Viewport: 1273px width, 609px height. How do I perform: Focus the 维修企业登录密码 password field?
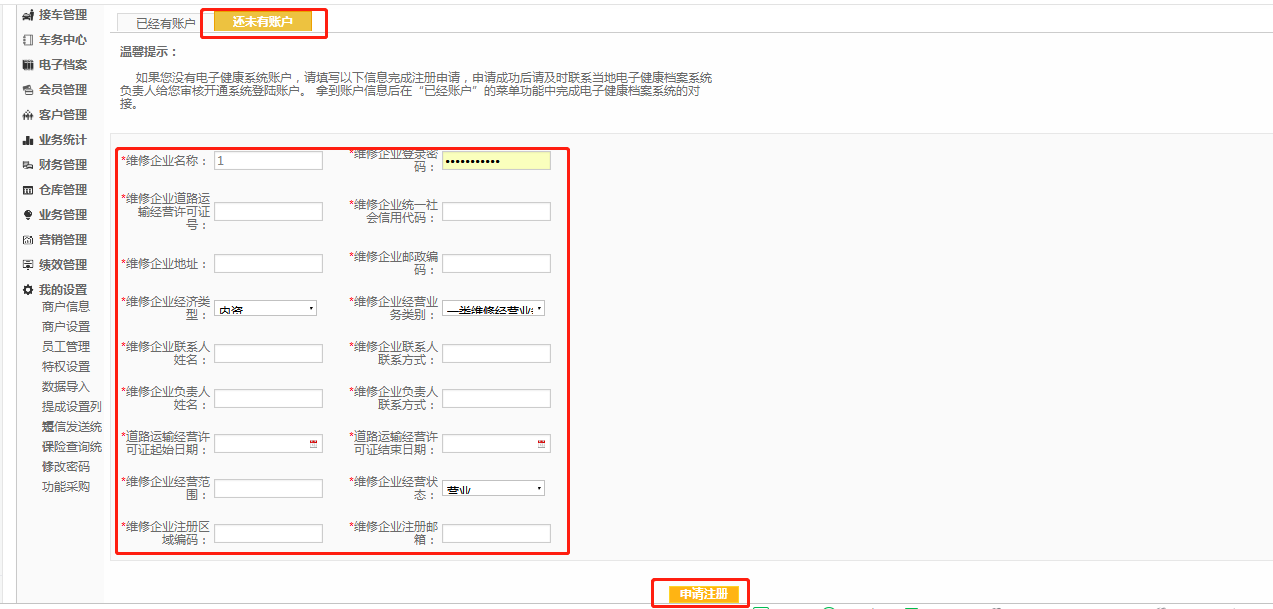496,160
